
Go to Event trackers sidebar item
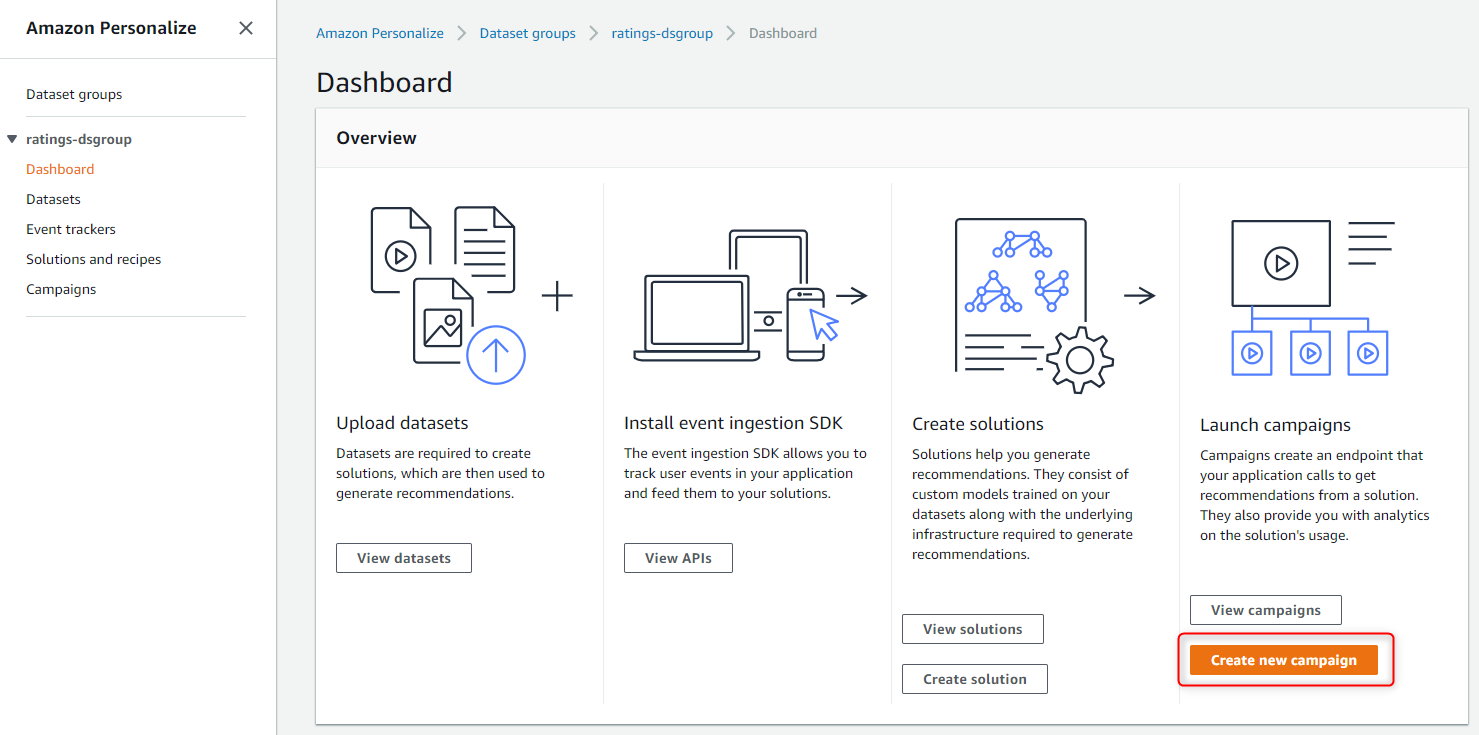point(71,229)
